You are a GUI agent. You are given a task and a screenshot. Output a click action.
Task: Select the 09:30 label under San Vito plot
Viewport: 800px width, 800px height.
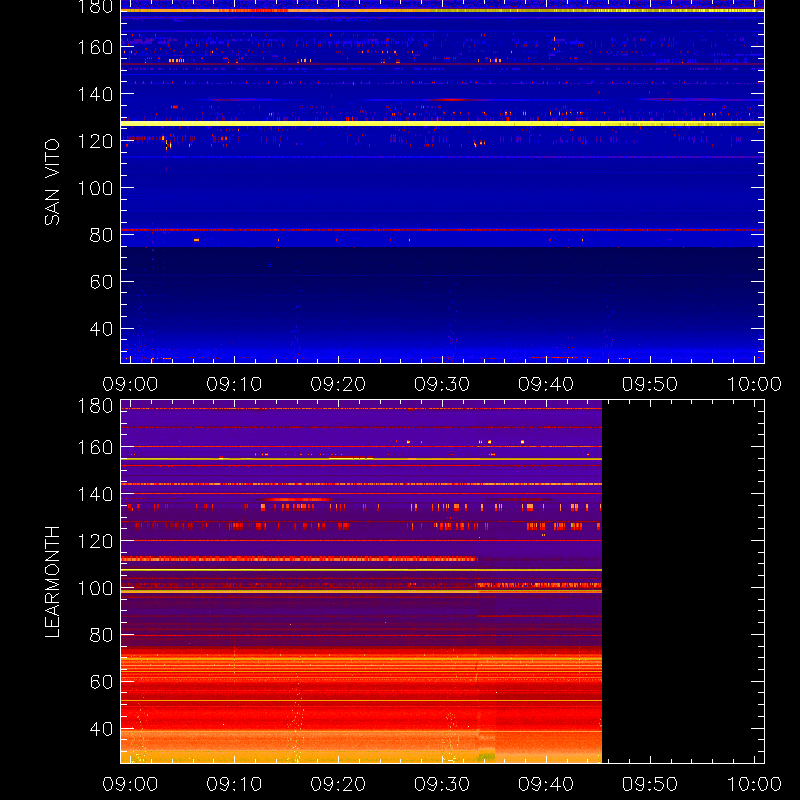(442, 384)
